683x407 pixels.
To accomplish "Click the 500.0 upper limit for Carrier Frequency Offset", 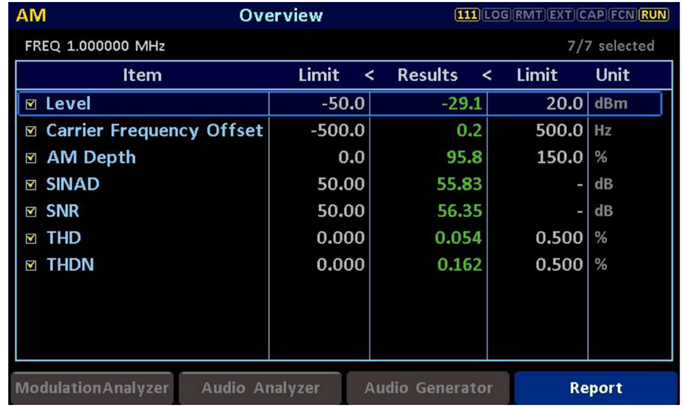I will tap(559, 131).
